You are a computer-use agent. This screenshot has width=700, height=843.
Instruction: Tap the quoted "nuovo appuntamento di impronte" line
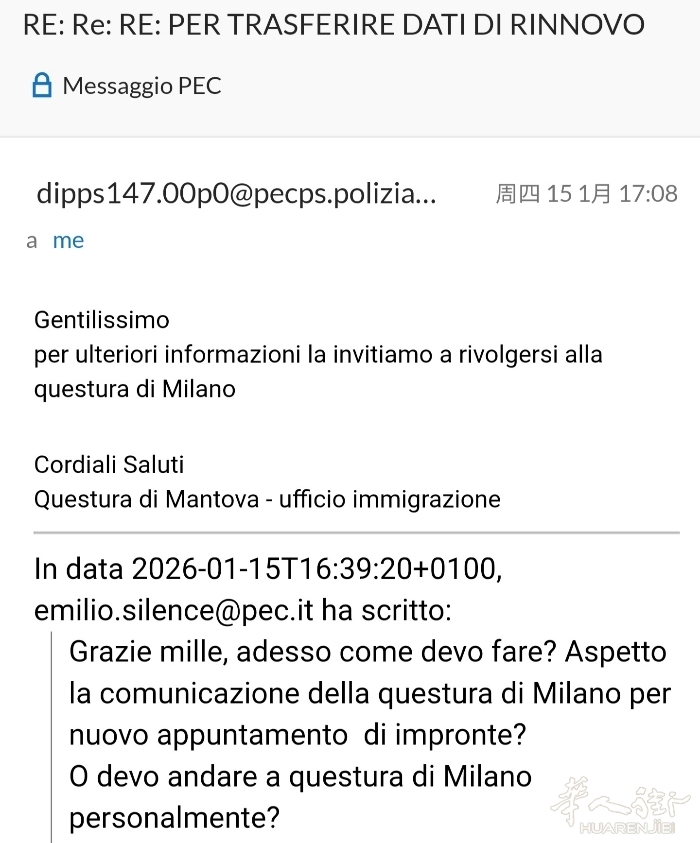(297, 735)
